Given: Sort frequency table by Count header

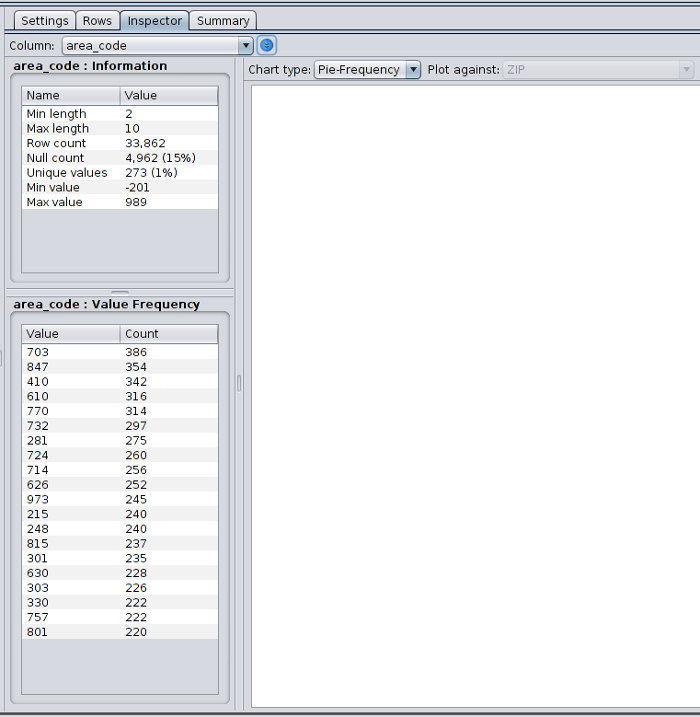Looking at the screenshot, I should pos(168,334).
